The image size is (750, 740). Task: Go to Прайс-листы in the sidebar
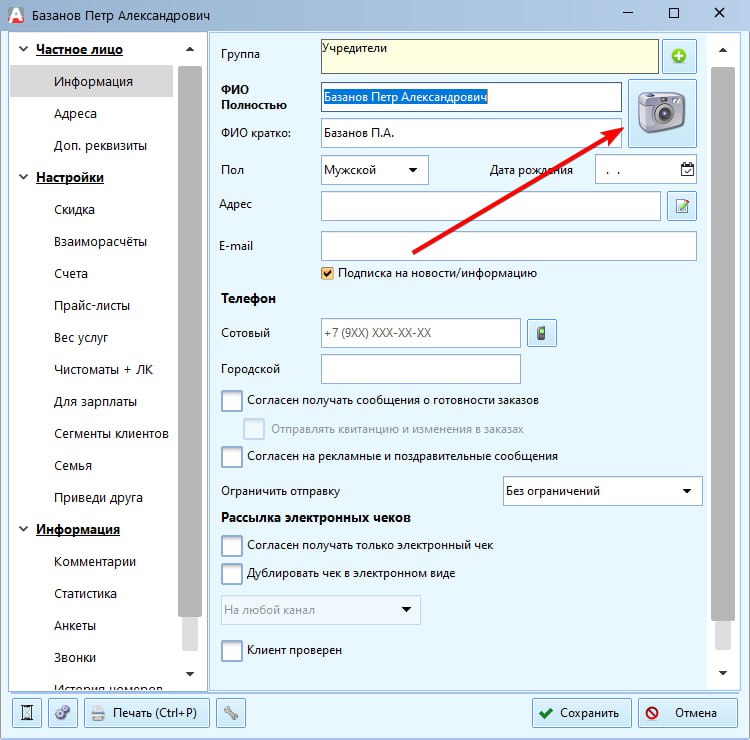pyautogui.click(x=92, y=306)
